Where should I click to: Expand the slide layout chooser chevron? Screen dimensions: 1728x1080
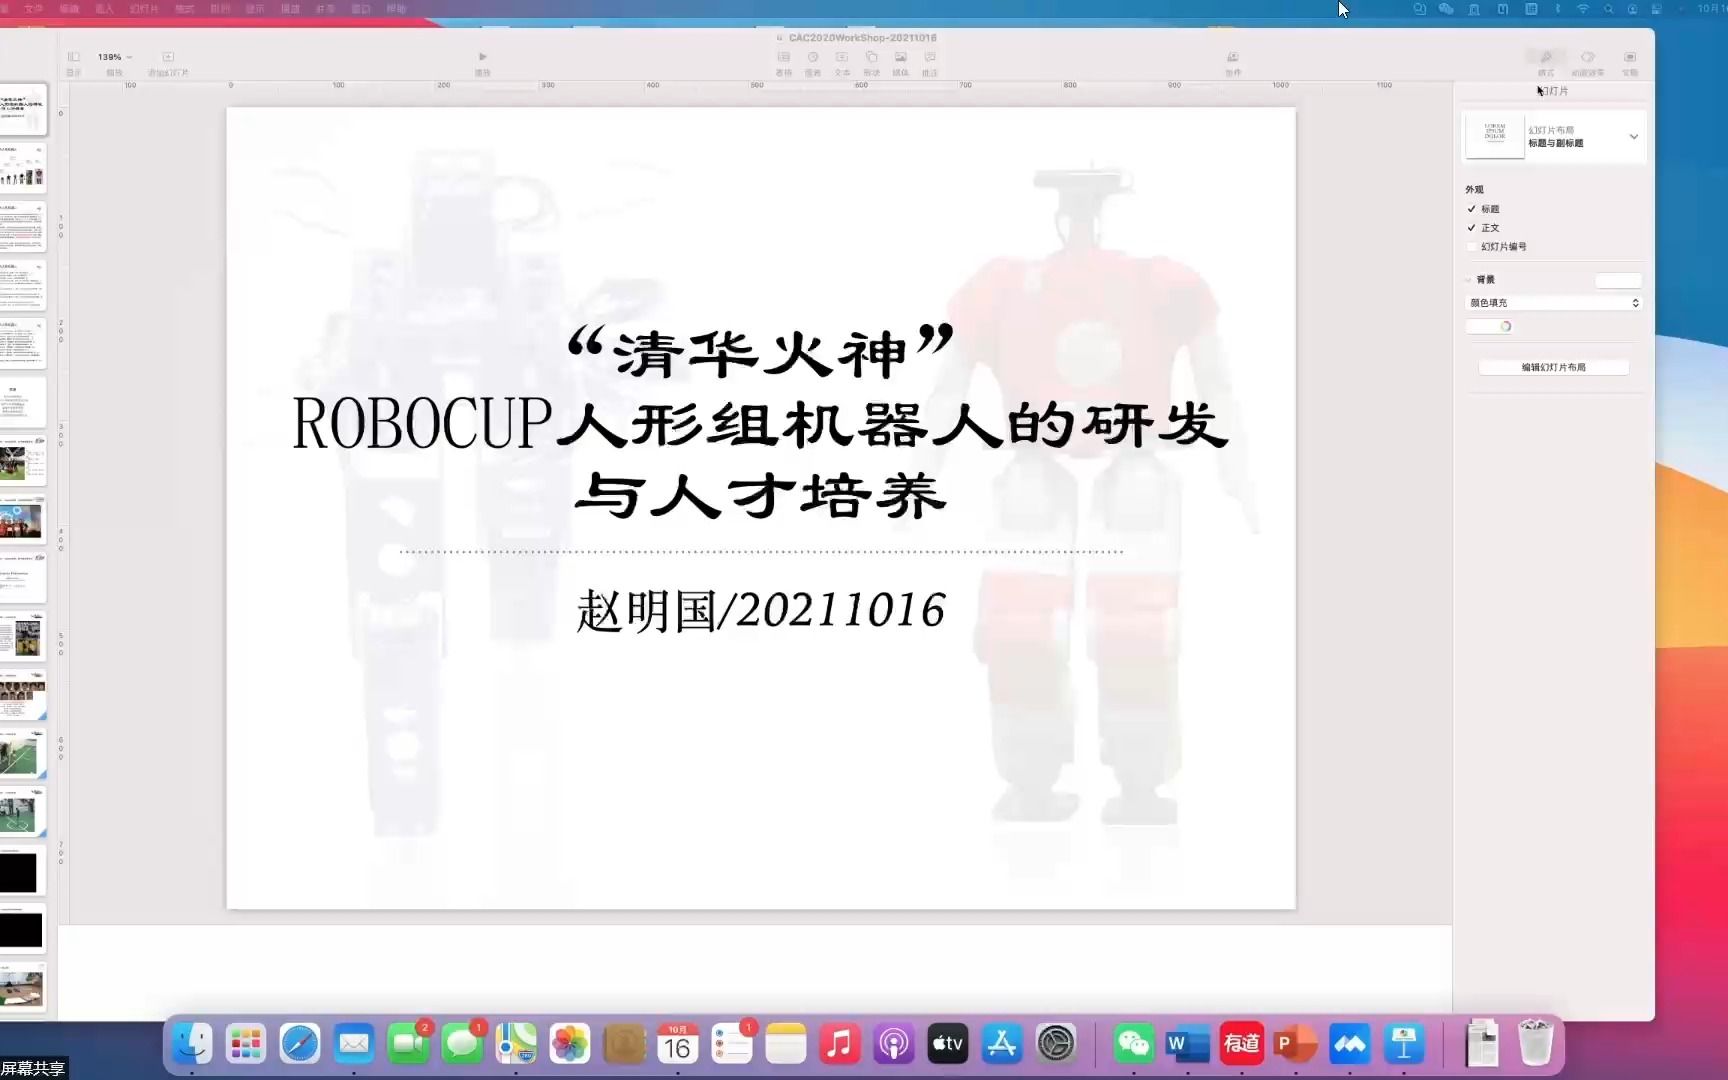[x=1634, y=137]
